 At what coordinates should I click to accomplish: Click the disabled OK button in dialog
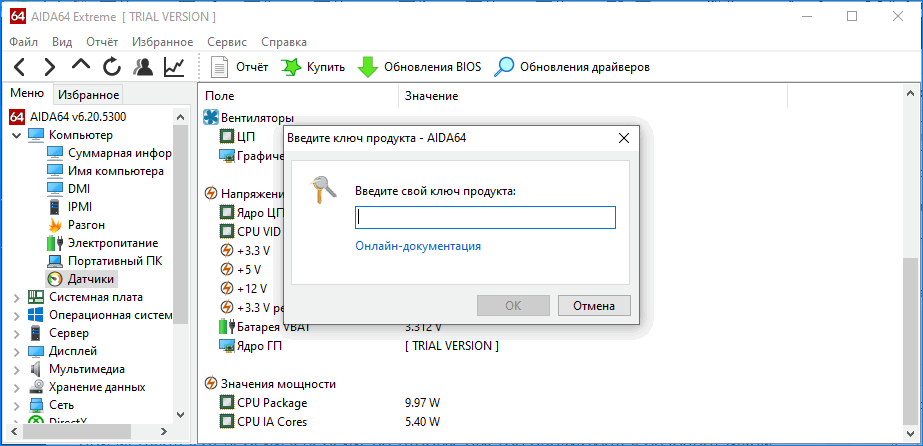513,306
